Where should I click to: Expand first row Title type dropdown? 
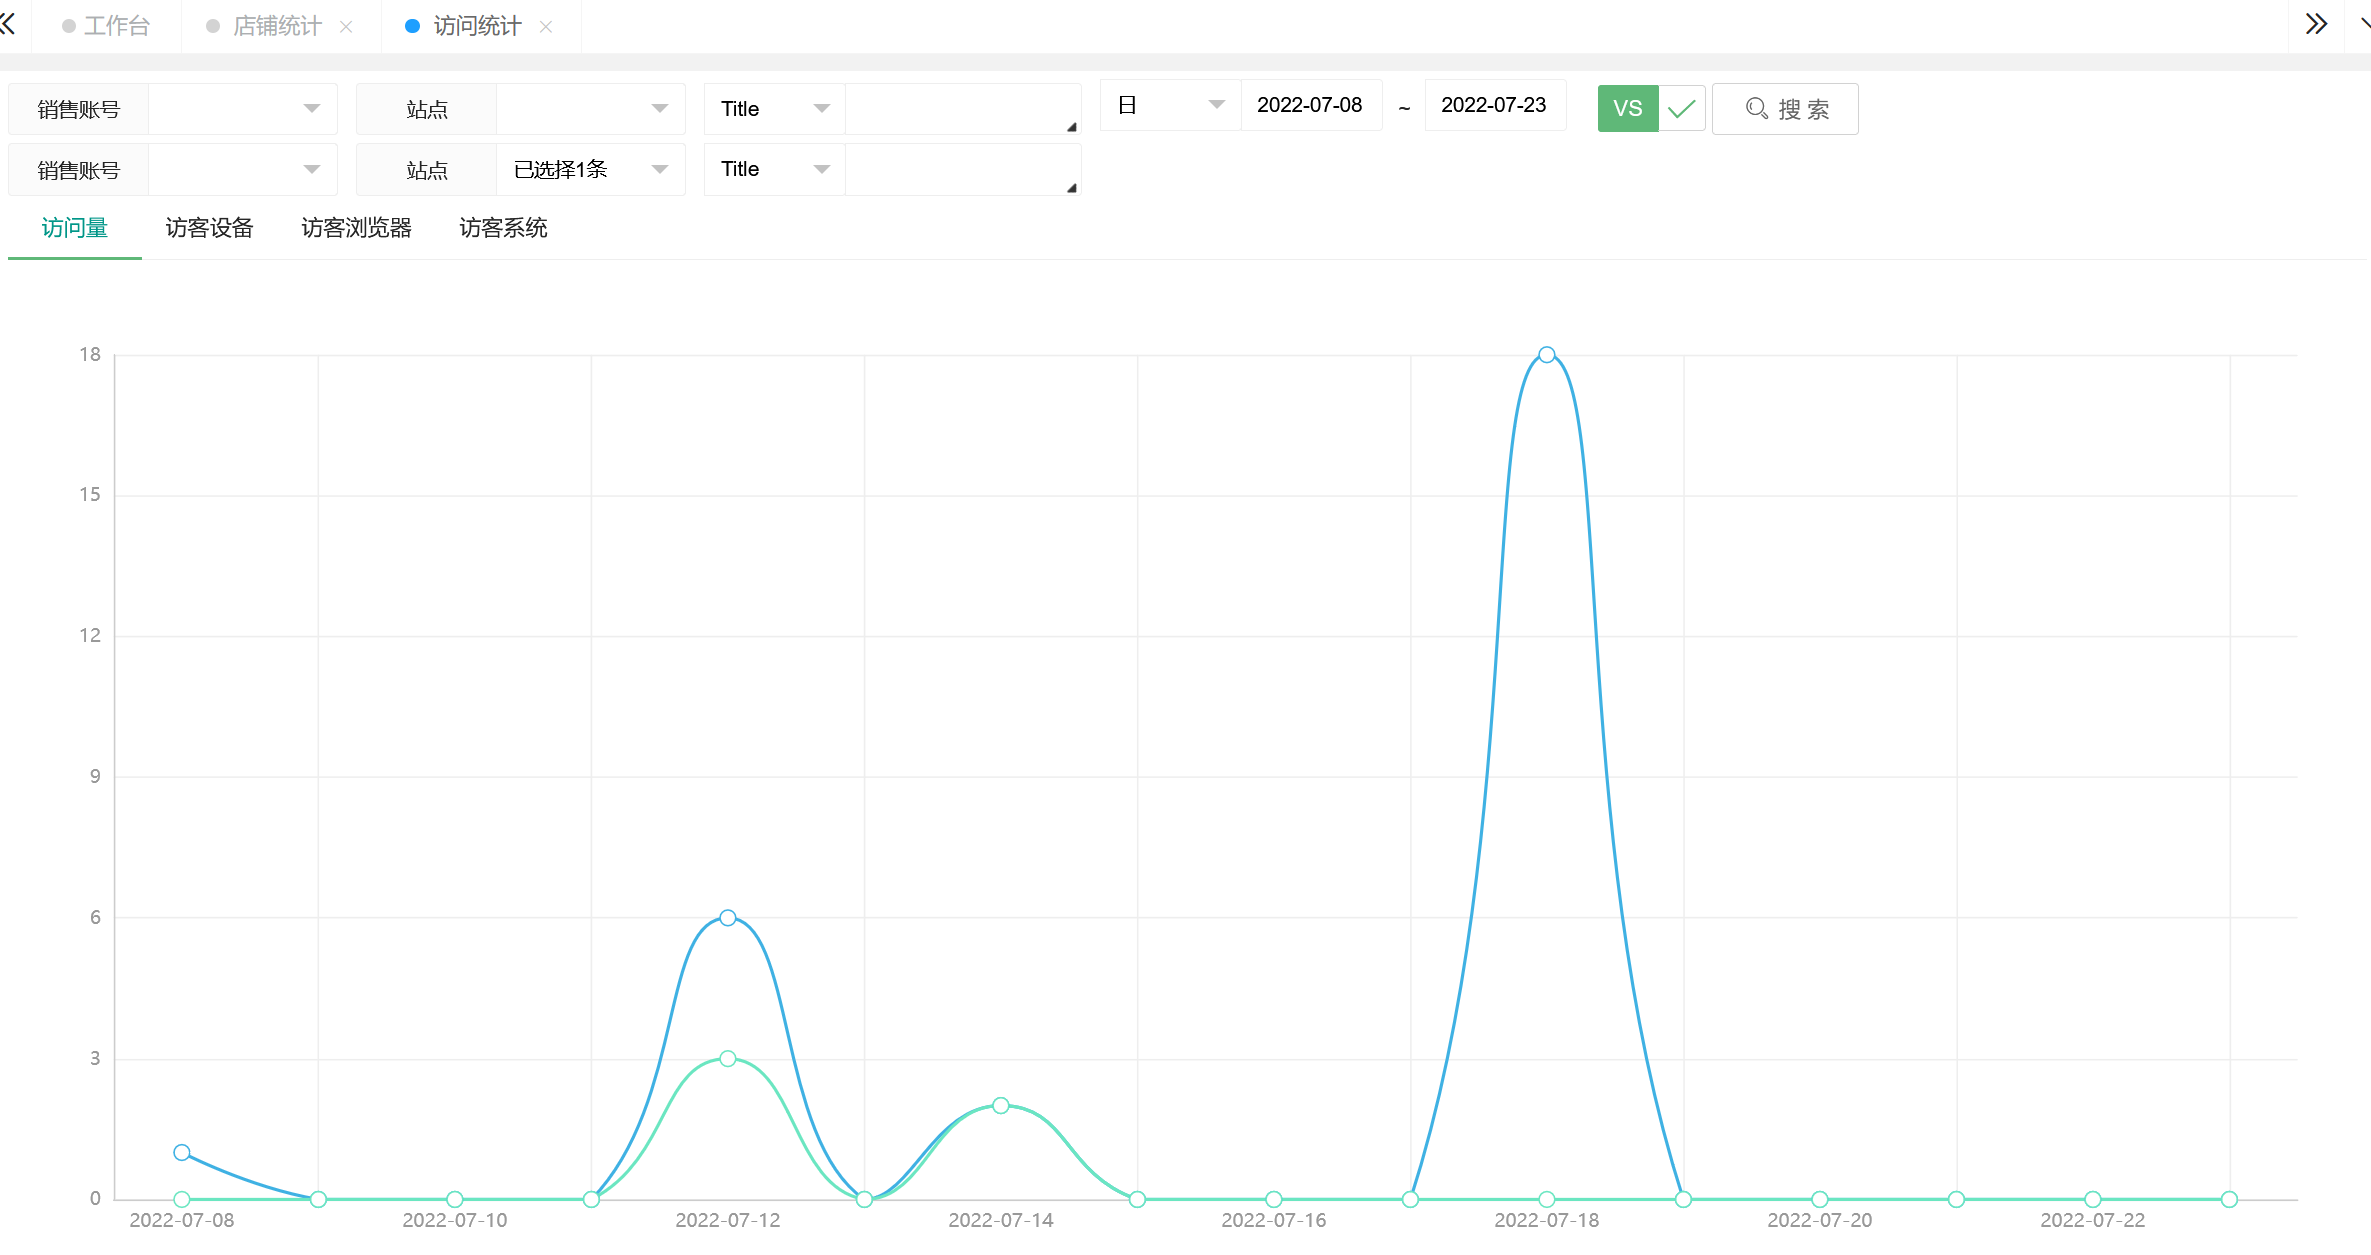[x=775, y=109]
